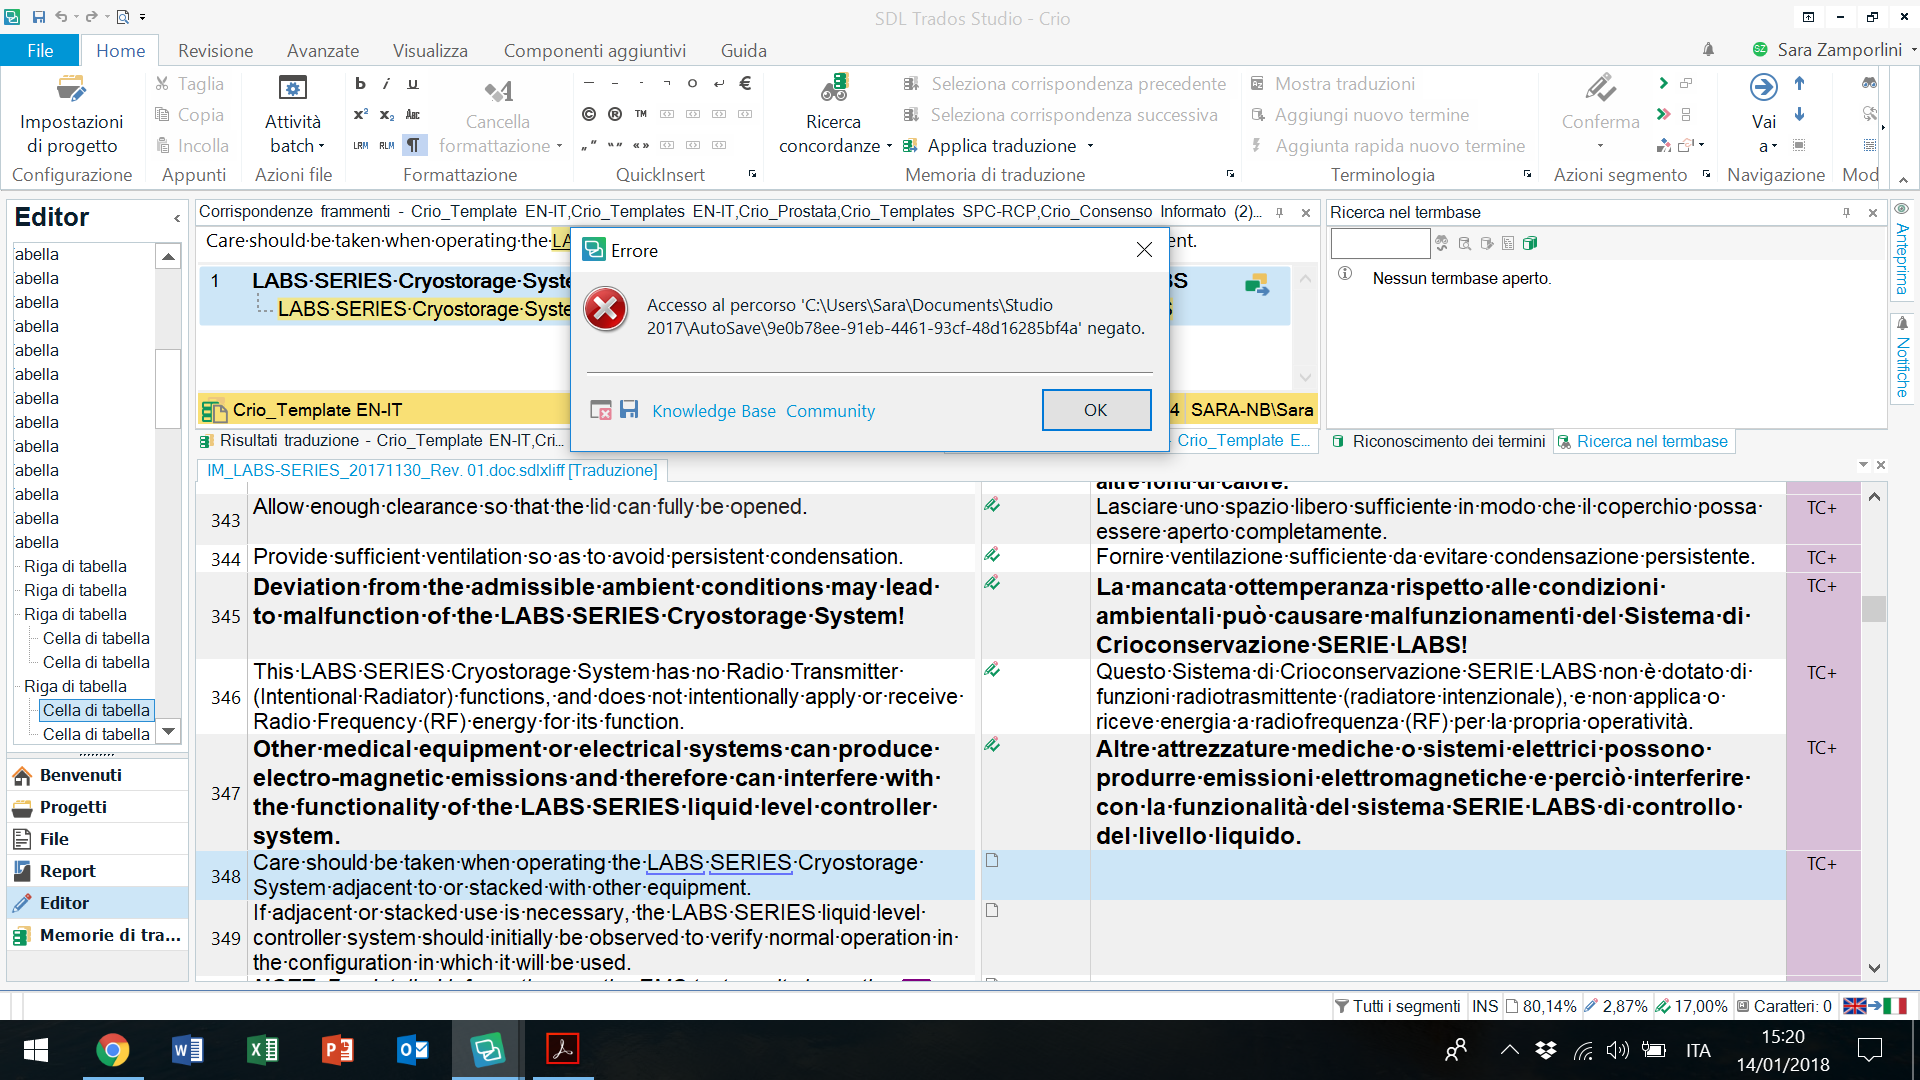Screen dimensions: 1920x1080
Task: Collapse the Editor navigation pane chevron
Action: pyautogui.click(x=177, y=218)
